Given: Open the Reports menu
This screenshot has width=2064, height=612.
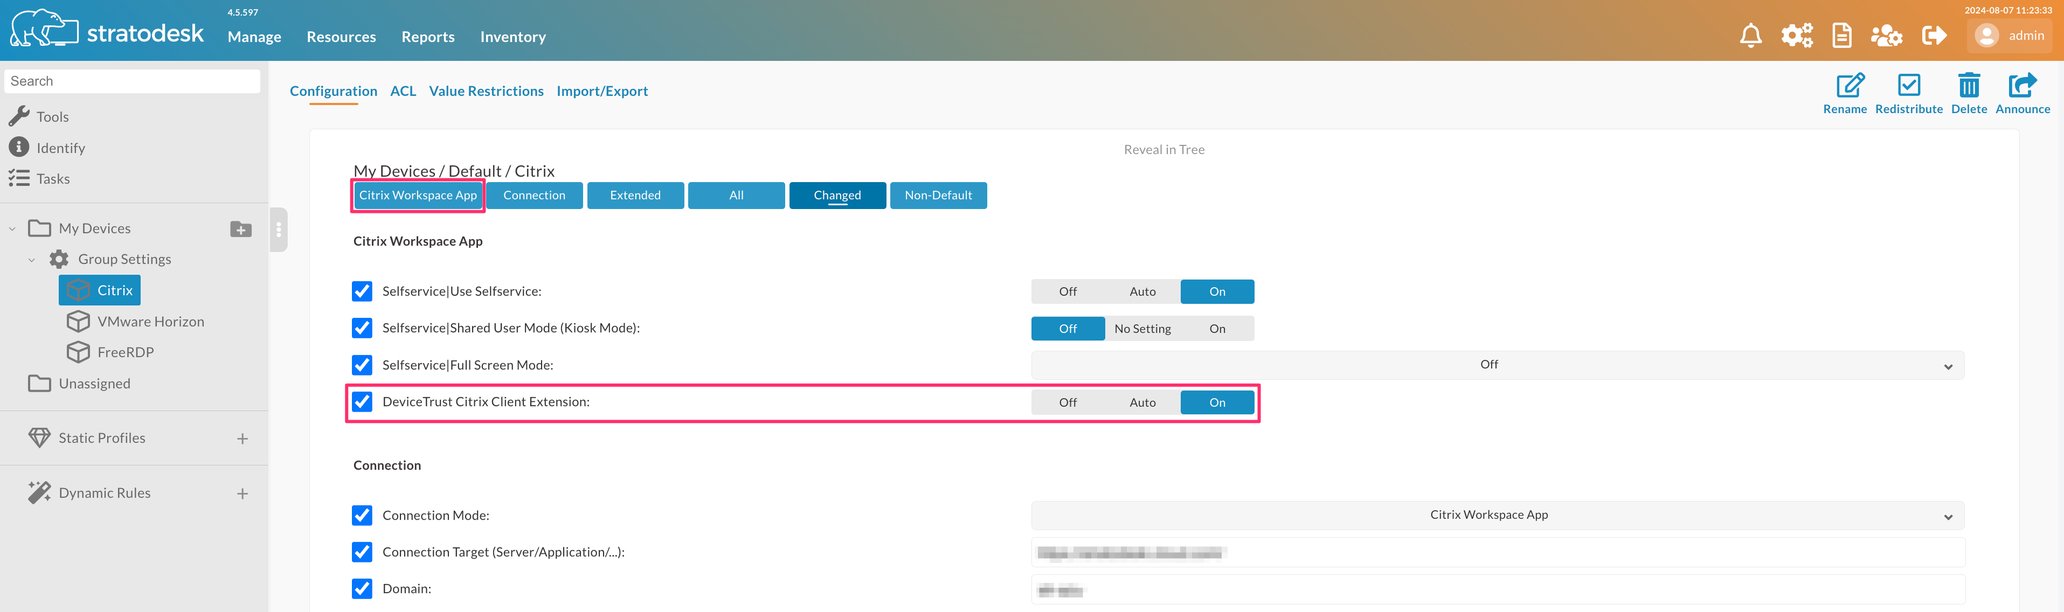Looking at the screenshot, I should (x=428, y=37).
